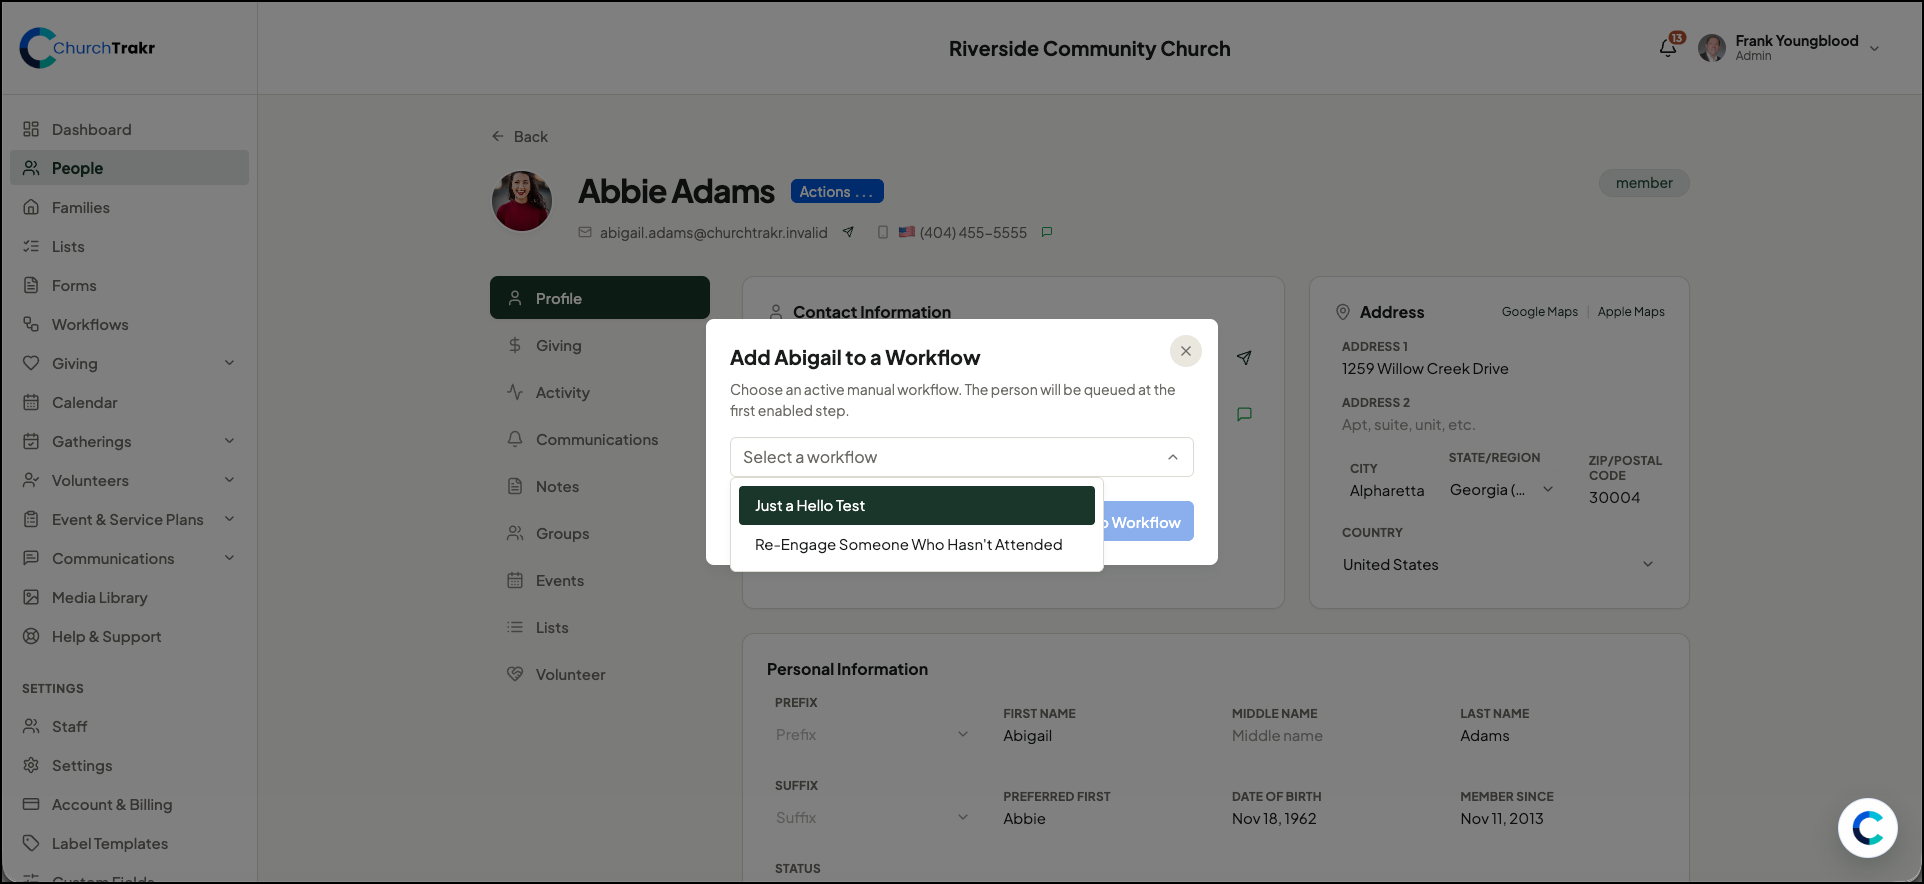Open the notifications bell icon
The height and width of the screenshot is (884, 1924).
tap(1667, 47)
